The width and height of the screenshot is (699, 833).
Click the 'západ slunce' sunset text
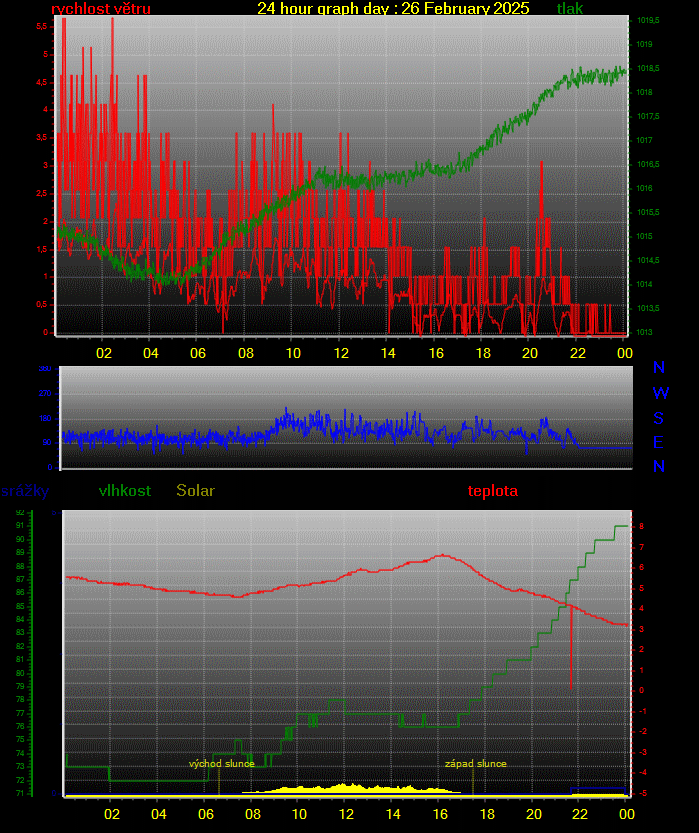click(x=475, y=763)
